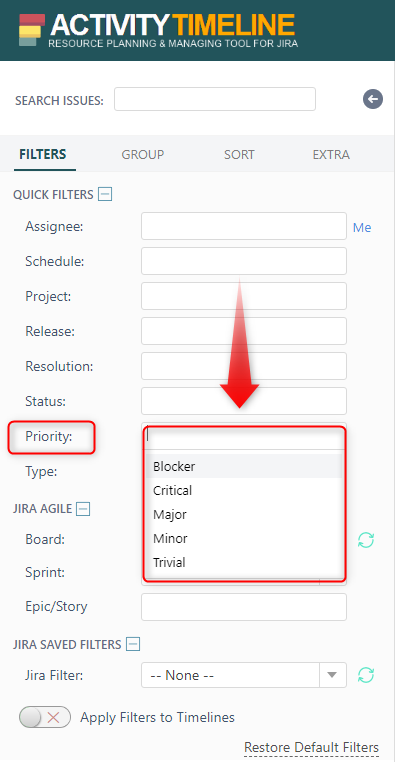Click the Me assignee link
Viewport: 395px width, 762px height.
coord(362,227)
